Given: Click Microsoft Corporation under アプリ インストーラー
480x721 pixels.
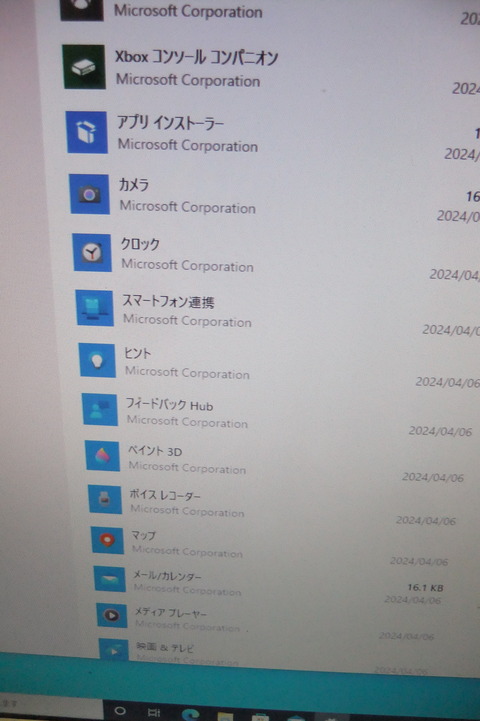Looking at the screenshot, I should pos(188,145).
